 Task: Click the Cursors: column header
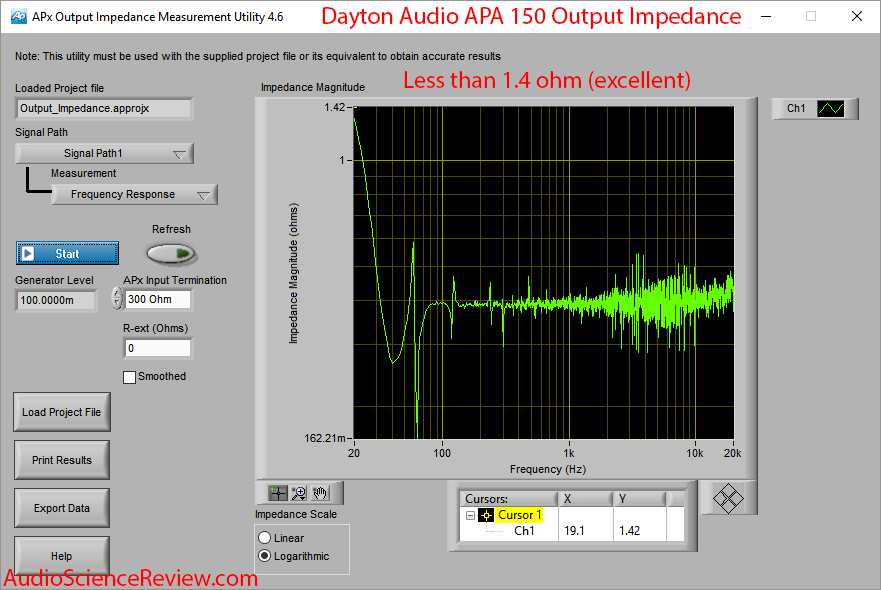pyautogui.click(x=508, y=498)
